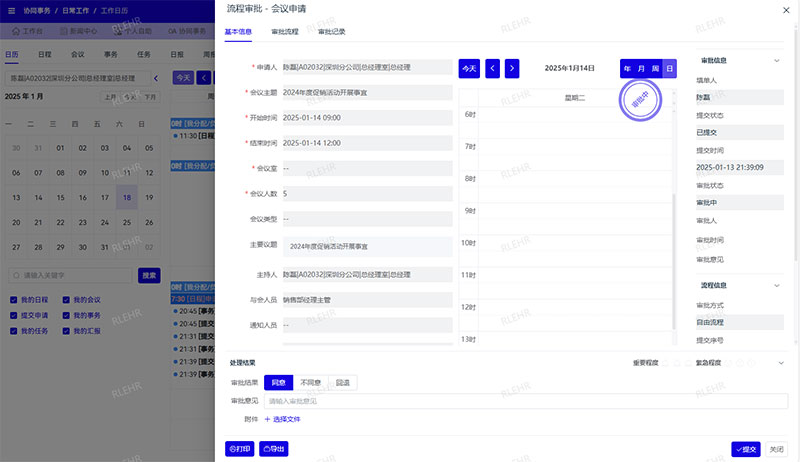Image resolution: width=800 pixels, height=462 pixels.
Task: Click the 会议人数 field
Action: (x=367, y=194)
